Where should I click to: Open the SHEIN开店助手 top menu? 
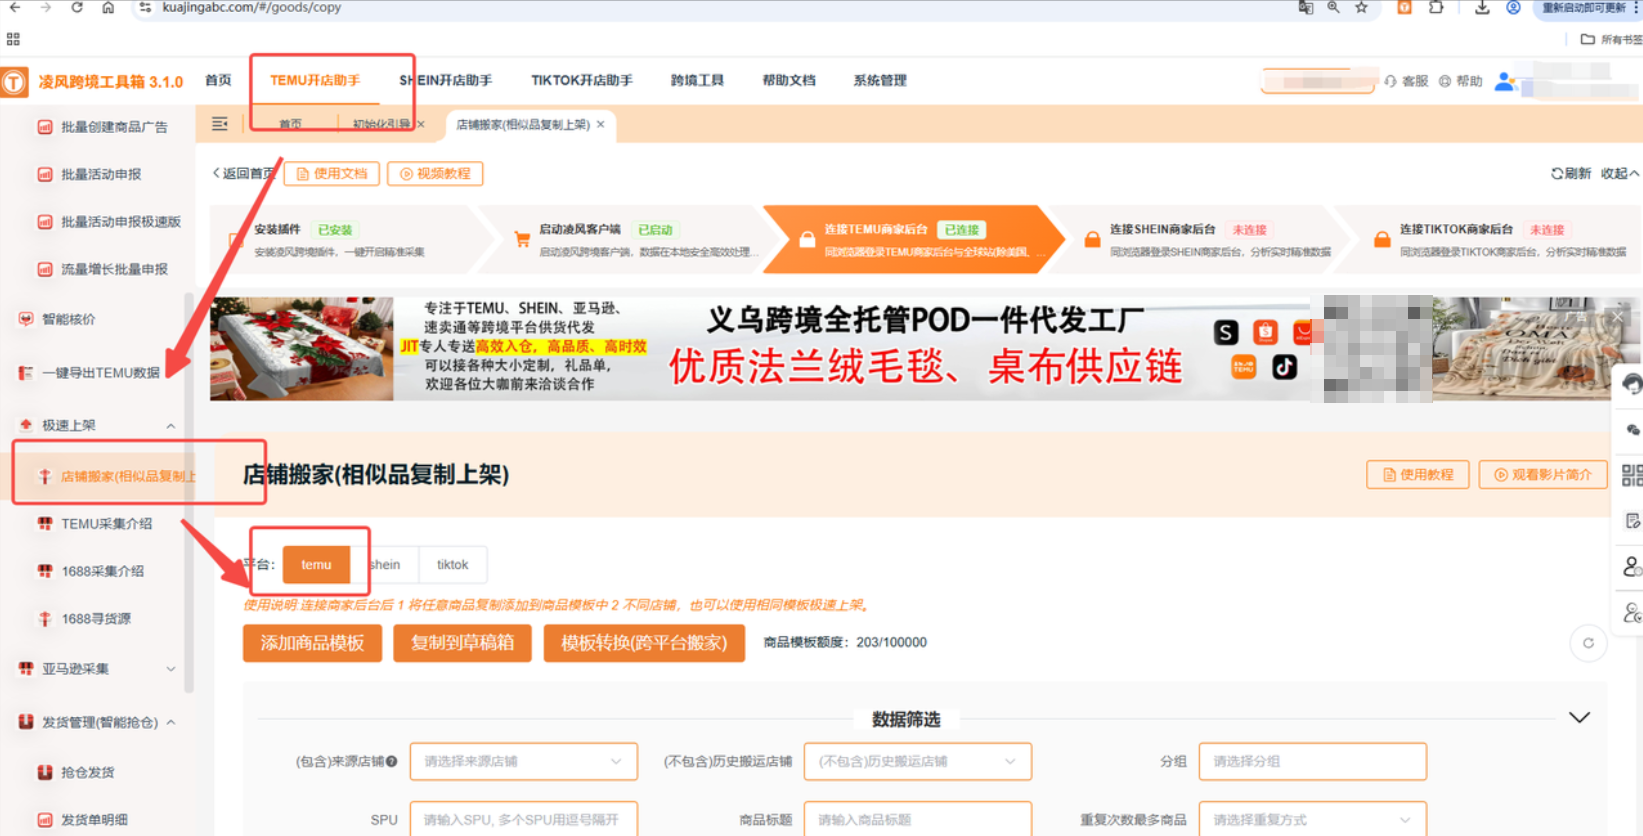pyautogui.click(x=446, y=80)
